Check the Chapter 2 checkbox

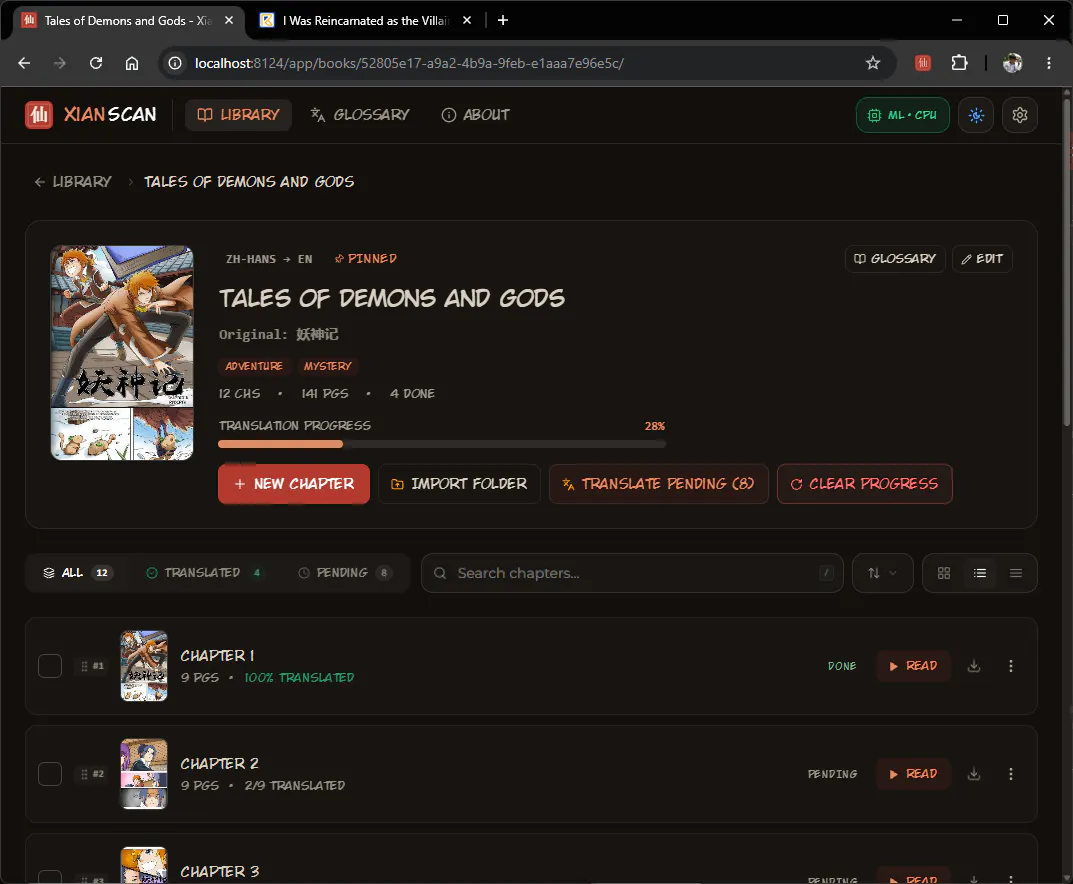[x=50, y=774]
